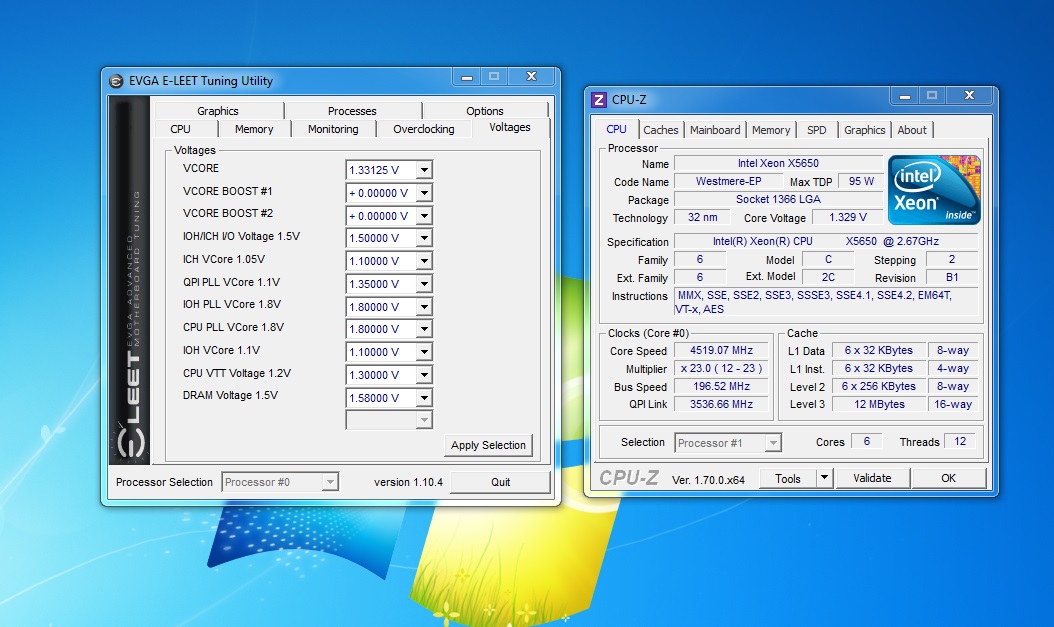1054x627 pixels.
Task: Open the Tools dropdown arrow in CPU-Z
Action: [824, 478]
